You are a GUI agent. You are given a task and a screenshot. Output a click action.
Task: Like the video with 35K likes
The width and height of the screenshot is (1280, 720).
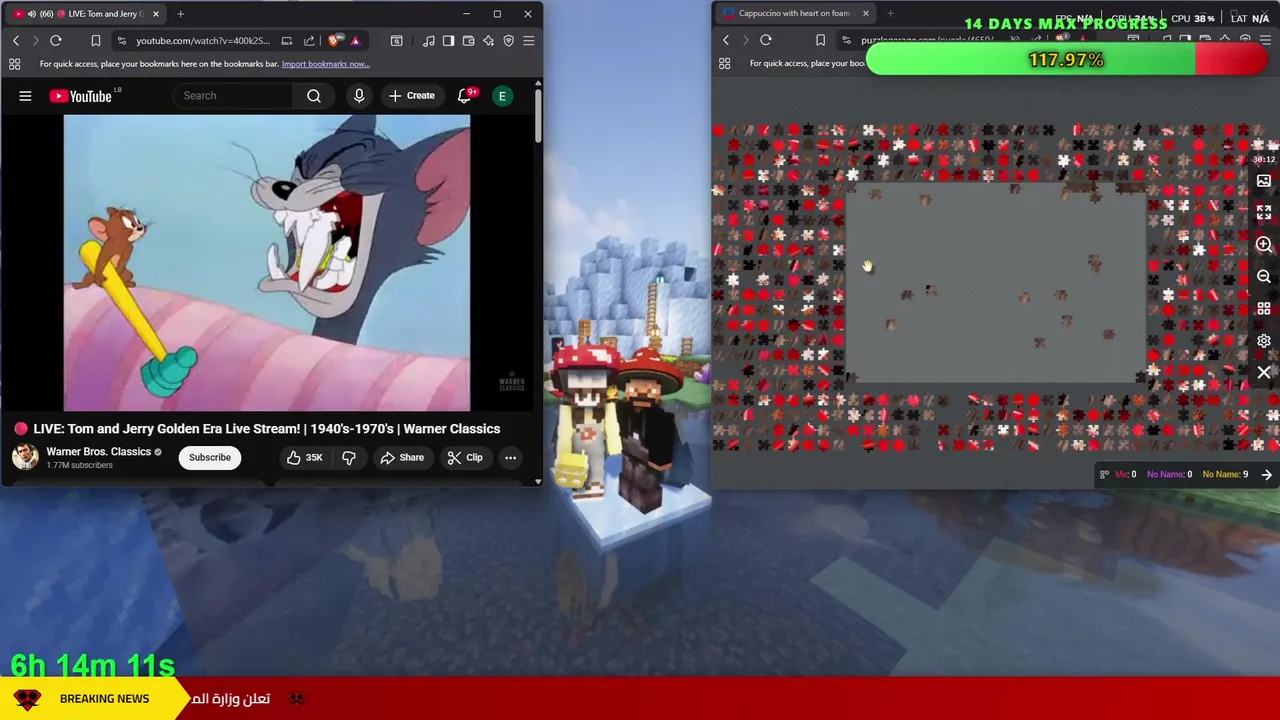coord(304,458)
